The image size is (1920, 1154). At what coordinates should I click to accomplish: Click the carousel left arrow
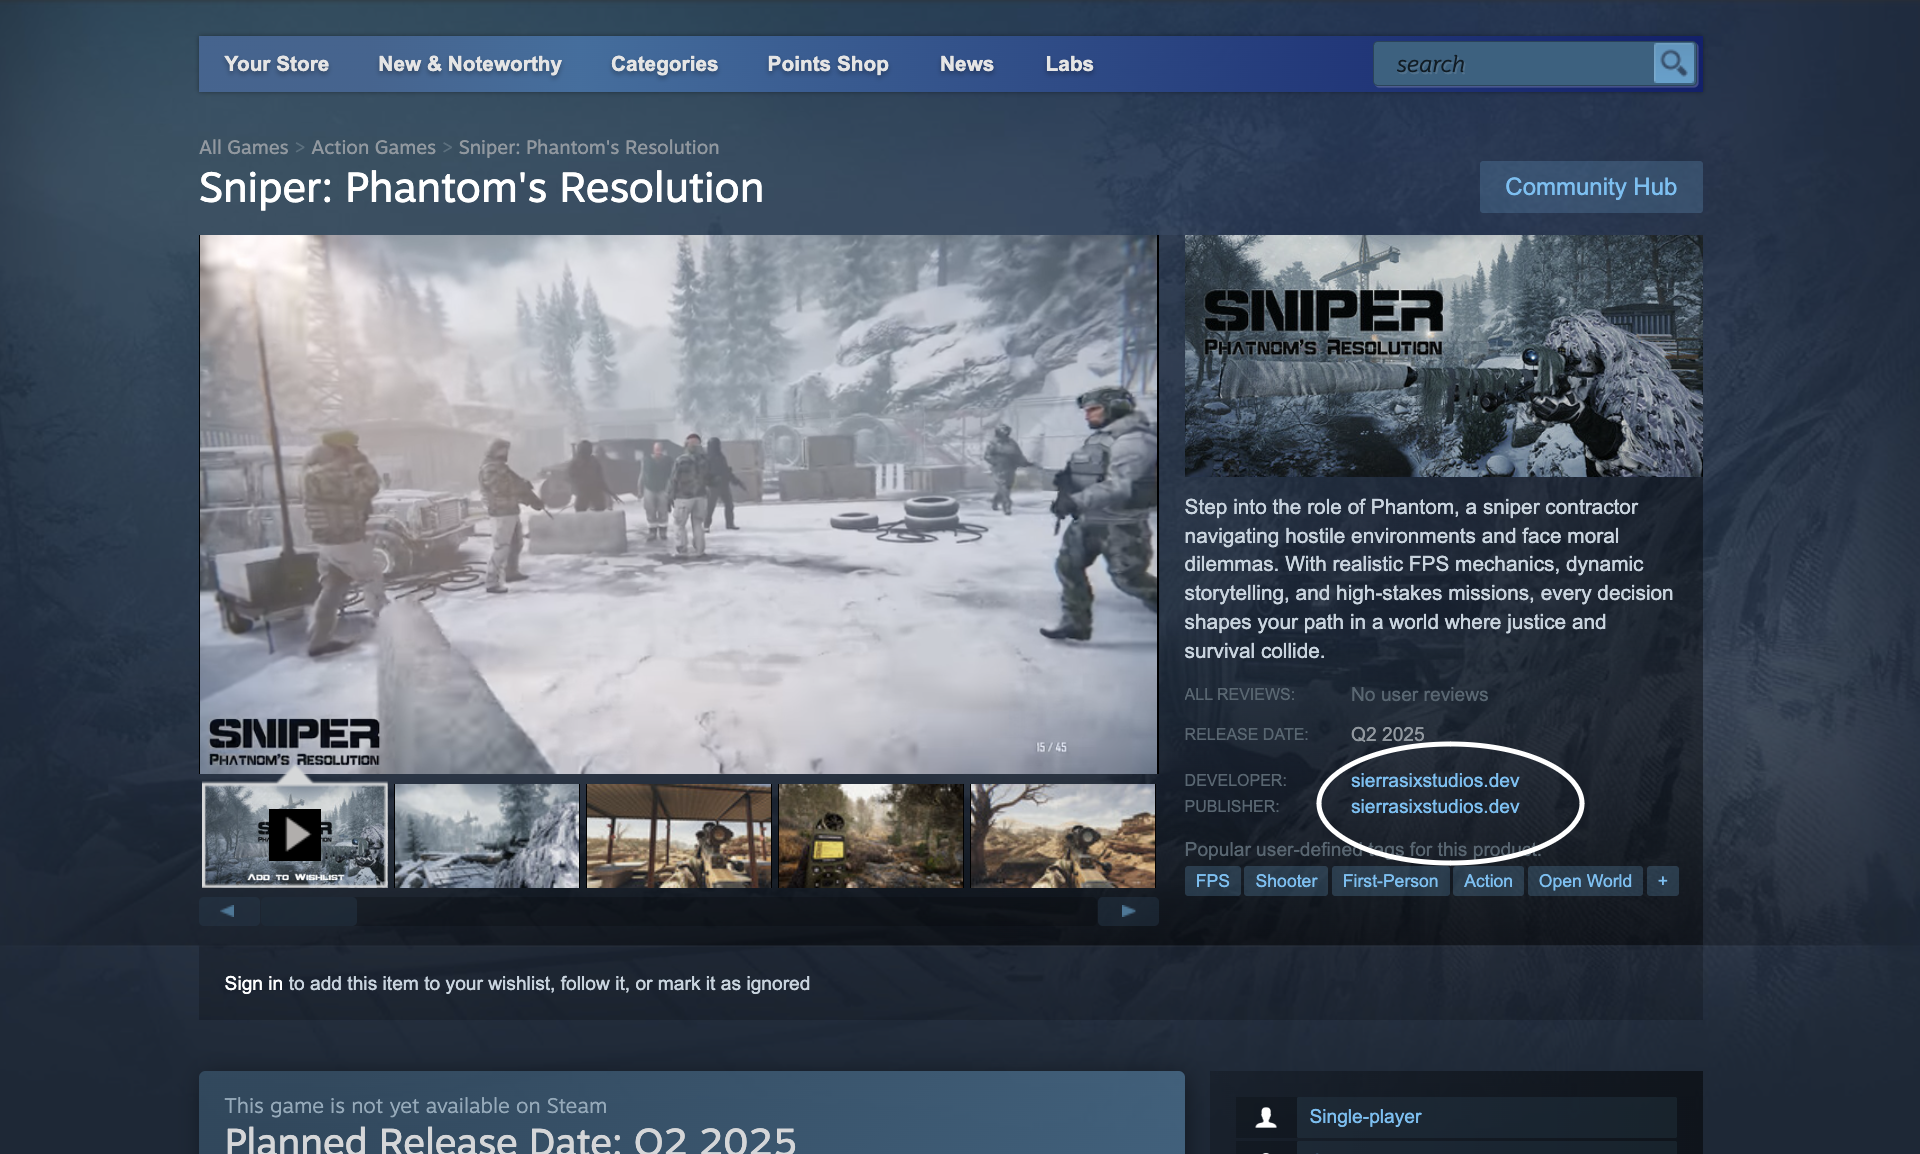tap(228, 911)
